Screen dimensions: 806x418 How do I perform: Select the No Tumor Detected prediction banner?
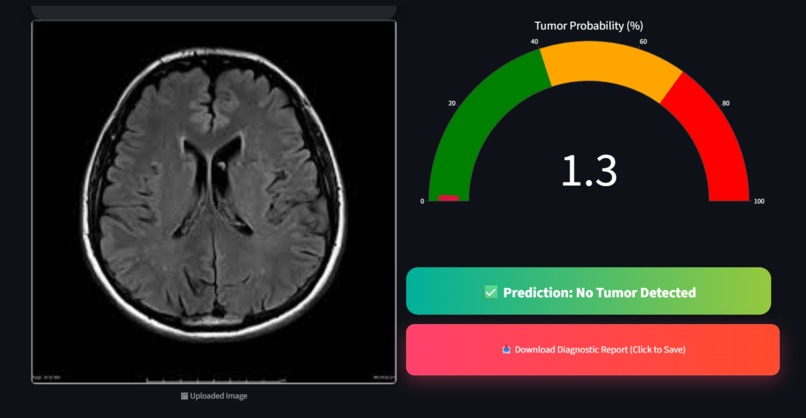pyautogui.click(x=589, y=291)
